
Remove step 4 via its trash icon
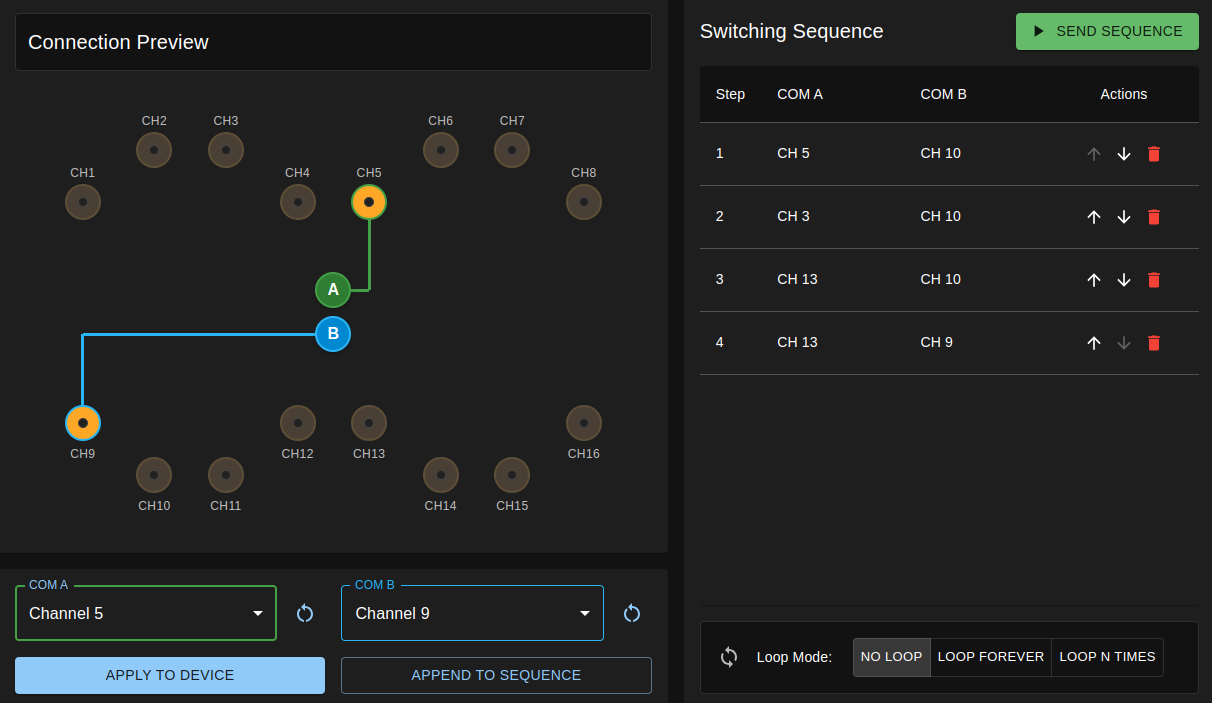coord(1154,343)
